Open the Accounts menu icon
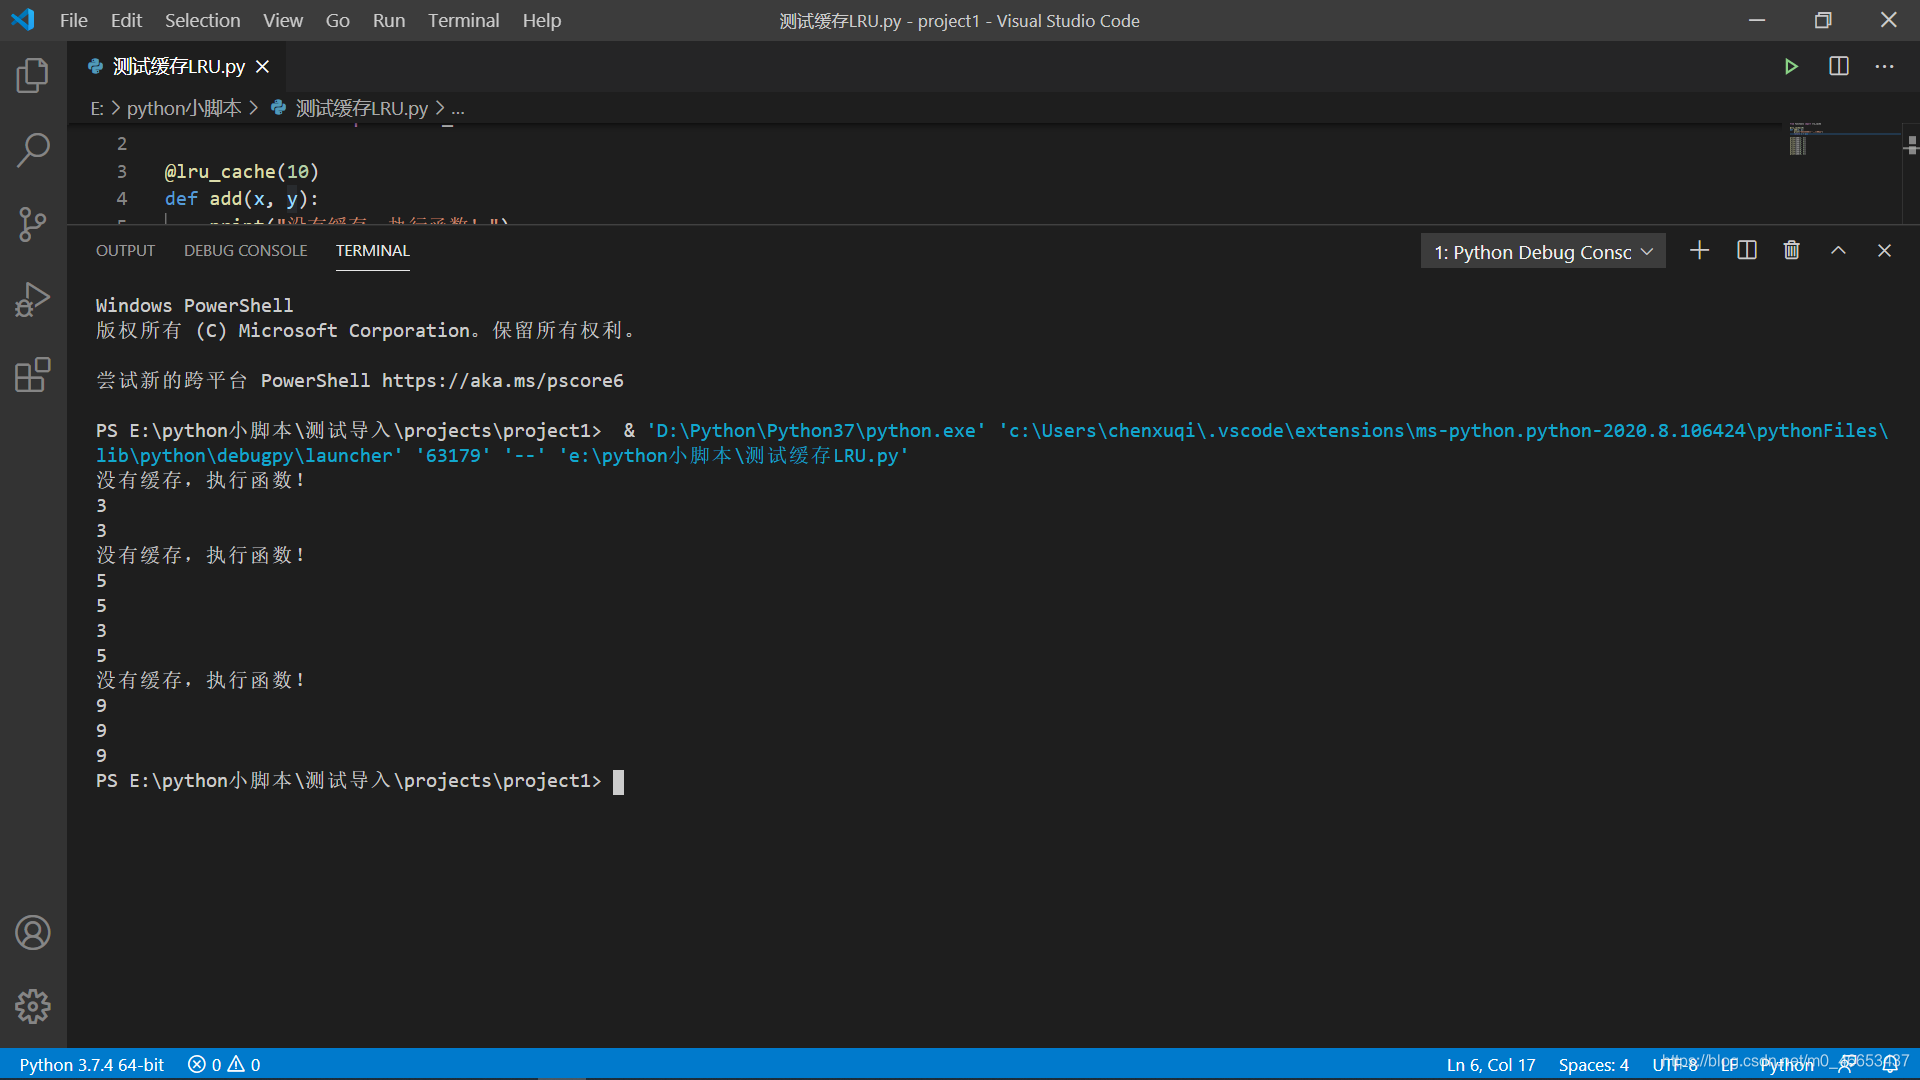This screenshot has width=1920, height=1080. (x=33, y=932)
